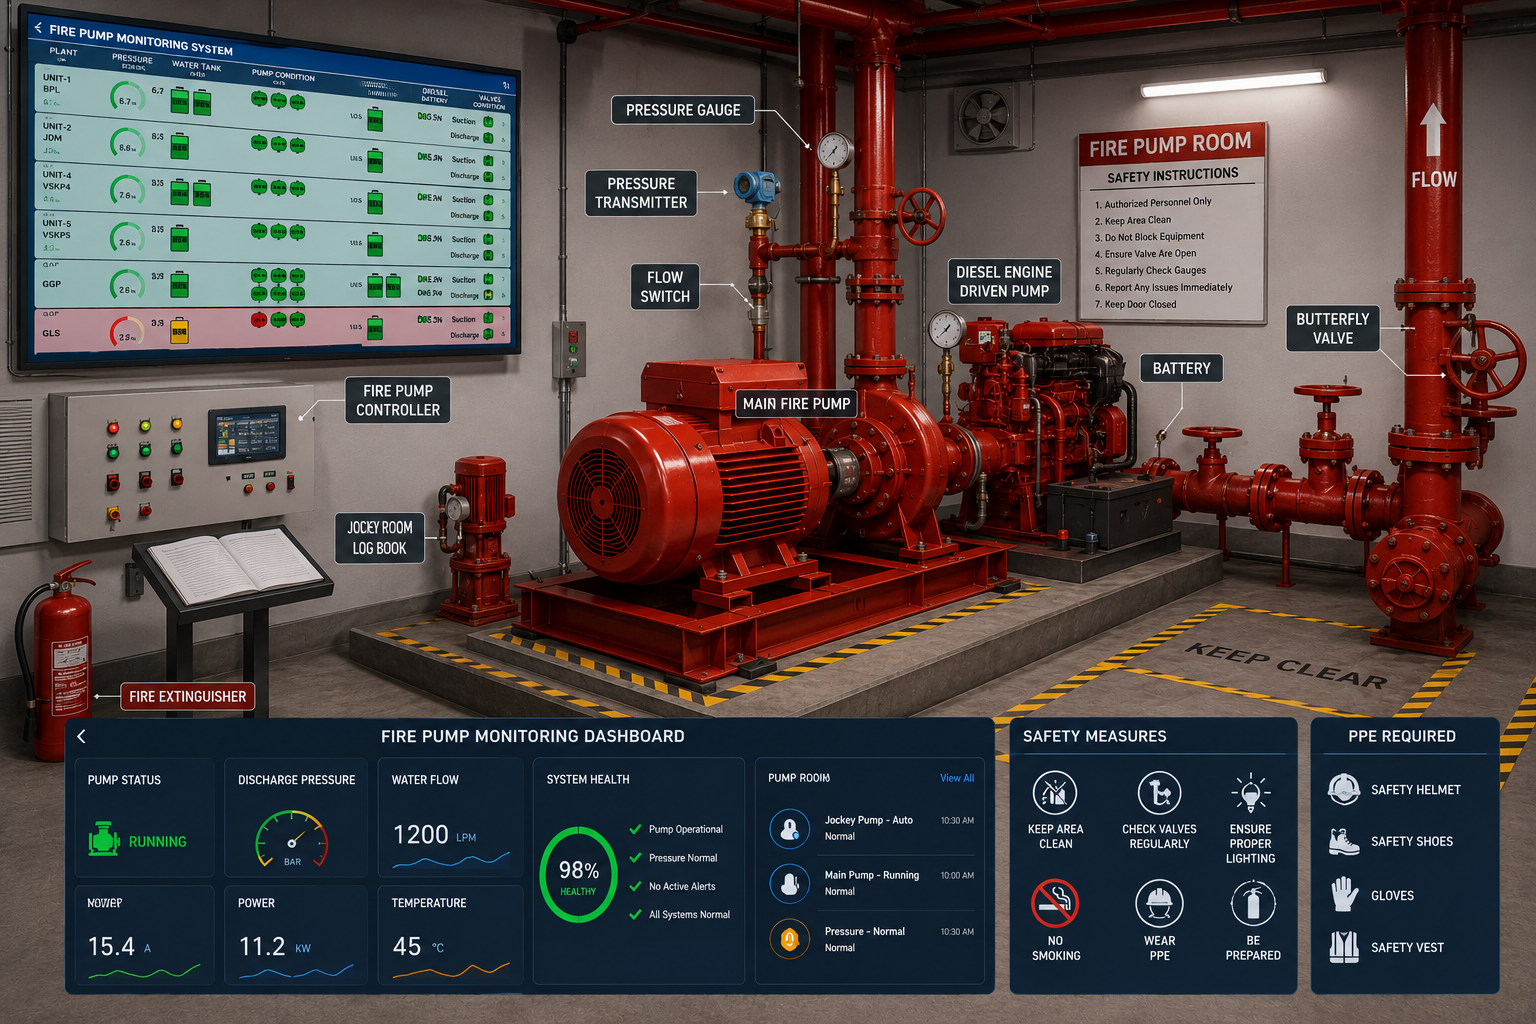Click the FLOW SWITCH callout label
The height and width of the screenshot is (1024, 1536).
pos(665,287)
